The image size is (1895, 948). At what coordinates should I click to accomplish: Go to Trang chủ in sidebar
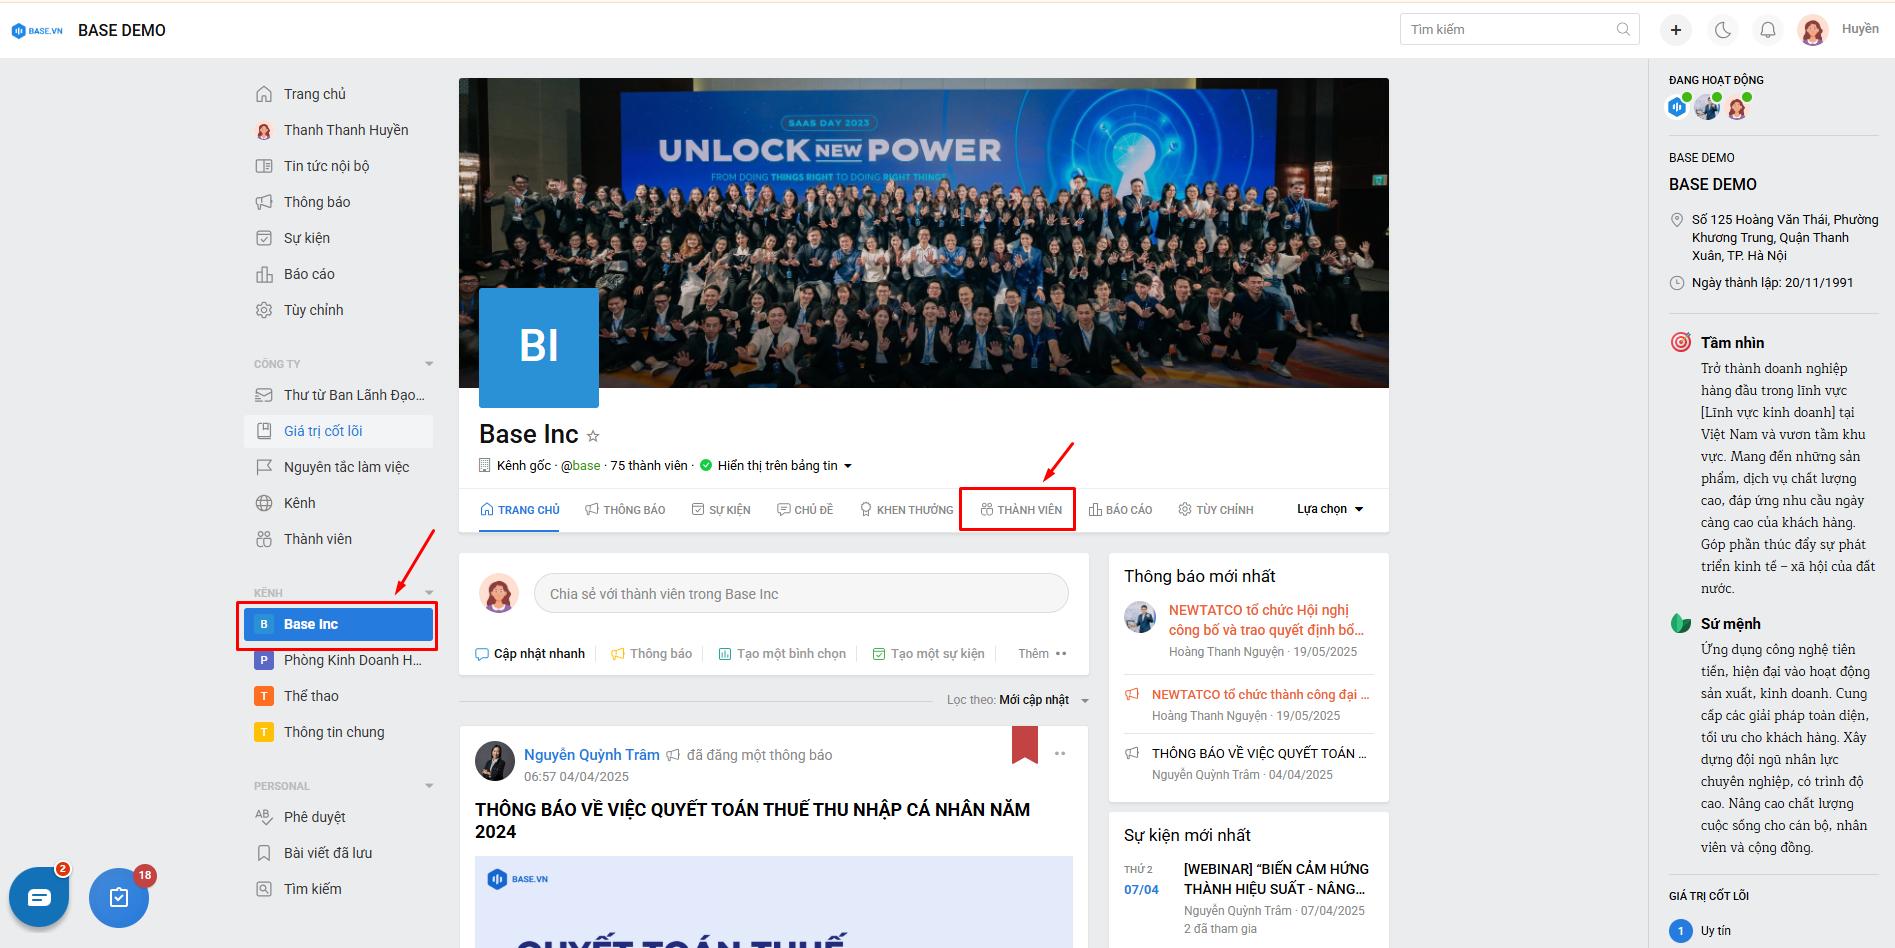(314, 94)
